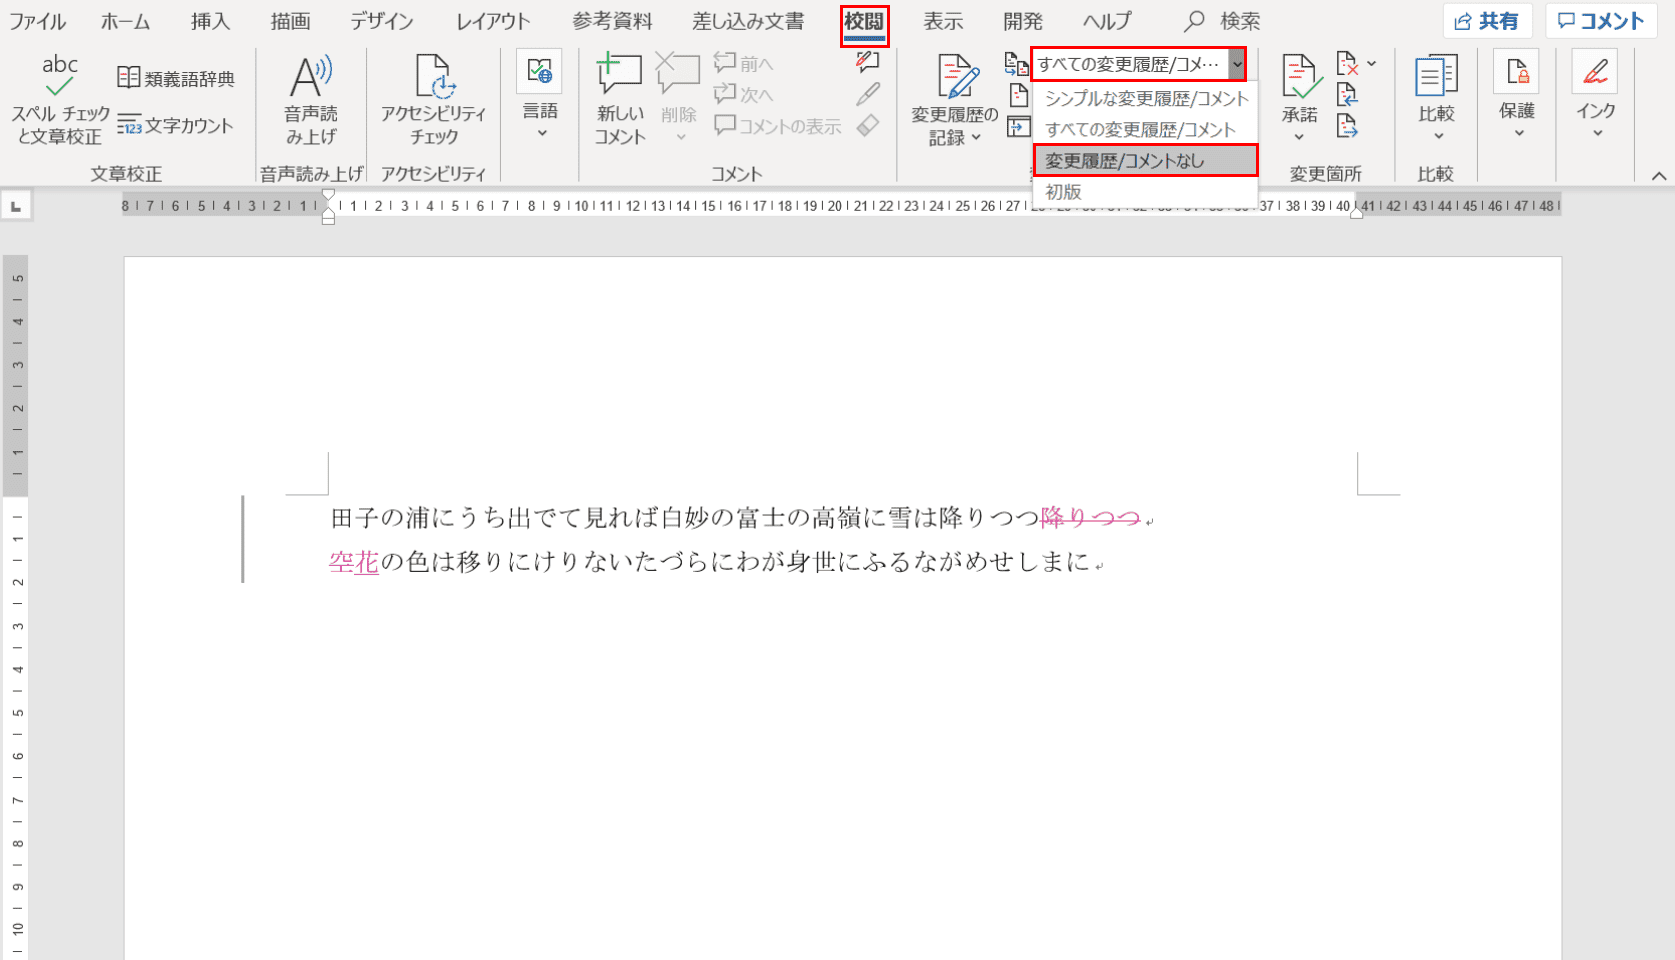
Task: Click the 言語 language icon
Action: [x=540, y=71]
